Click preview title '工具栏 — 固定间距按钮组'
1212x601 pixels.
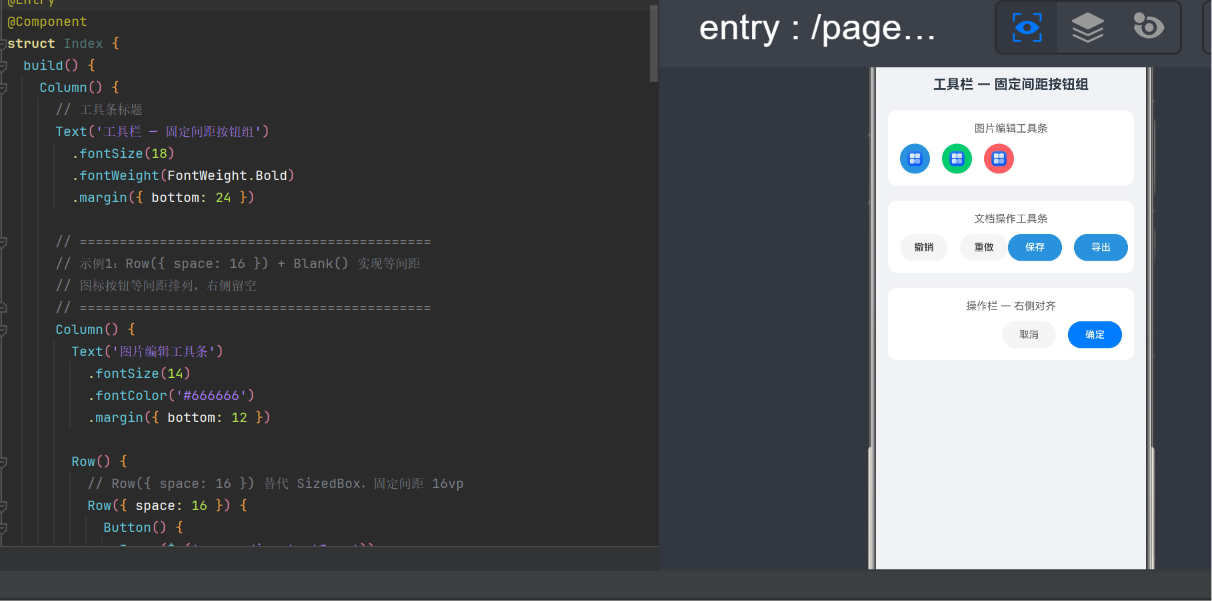[x=1010, y=85]
